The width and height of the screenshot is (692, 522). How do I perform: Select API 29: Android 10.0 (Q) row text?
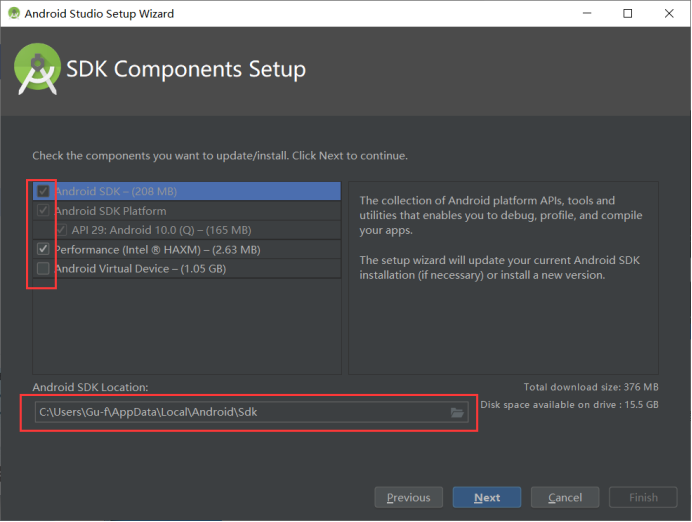[162, 230]
